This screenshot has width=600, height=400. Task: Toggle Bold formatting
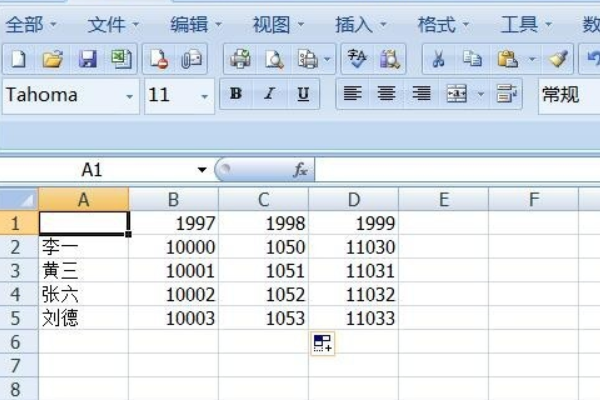[x=236, y=94]
